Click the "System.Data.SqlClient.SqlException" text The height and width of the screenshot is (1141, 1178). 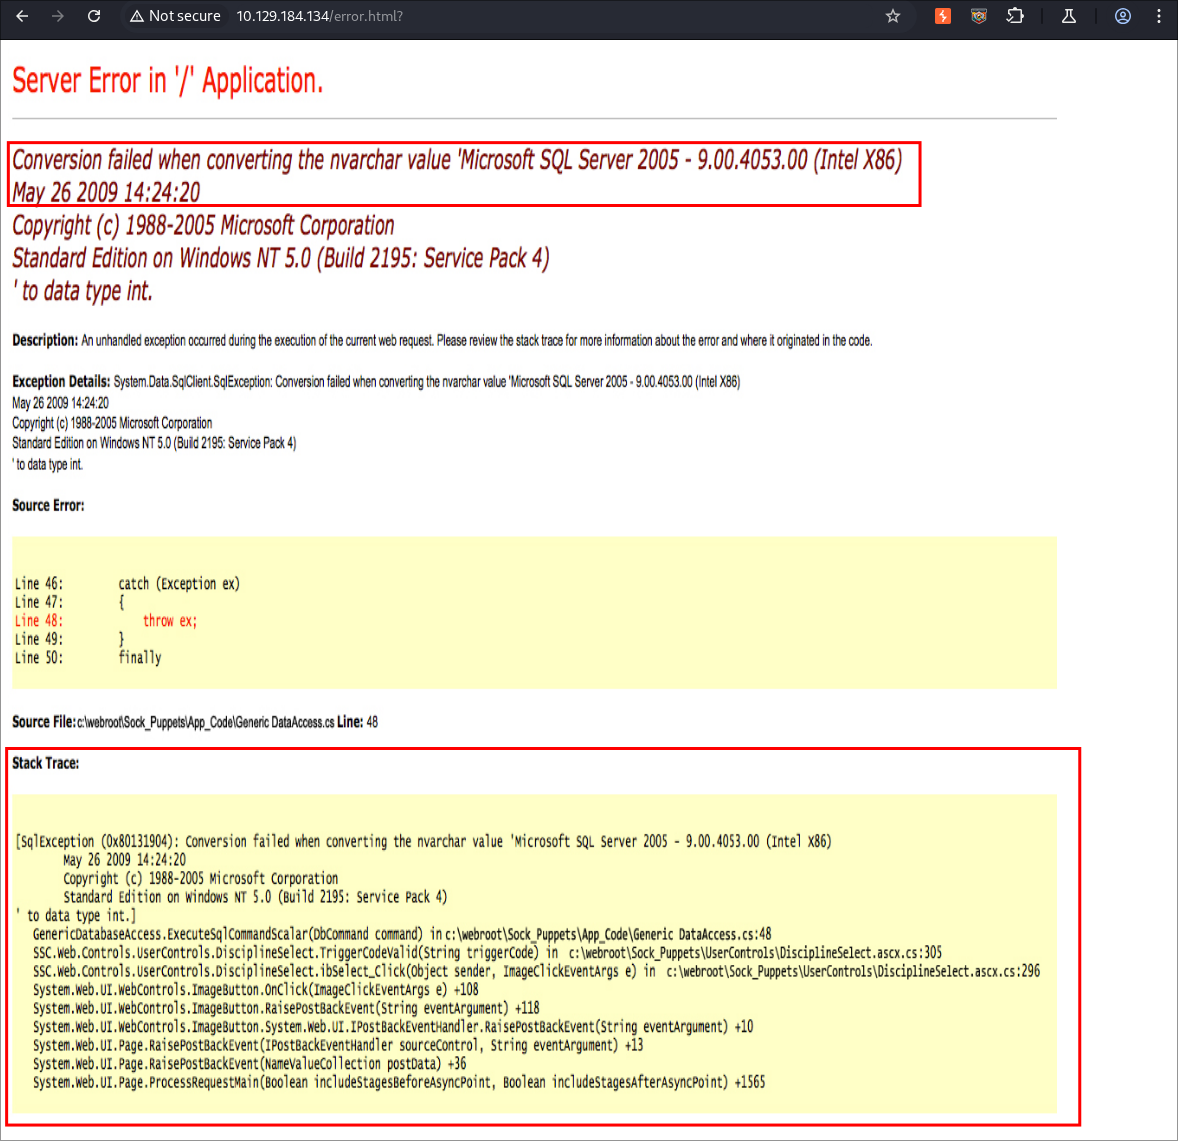click(x=192, y=382)
